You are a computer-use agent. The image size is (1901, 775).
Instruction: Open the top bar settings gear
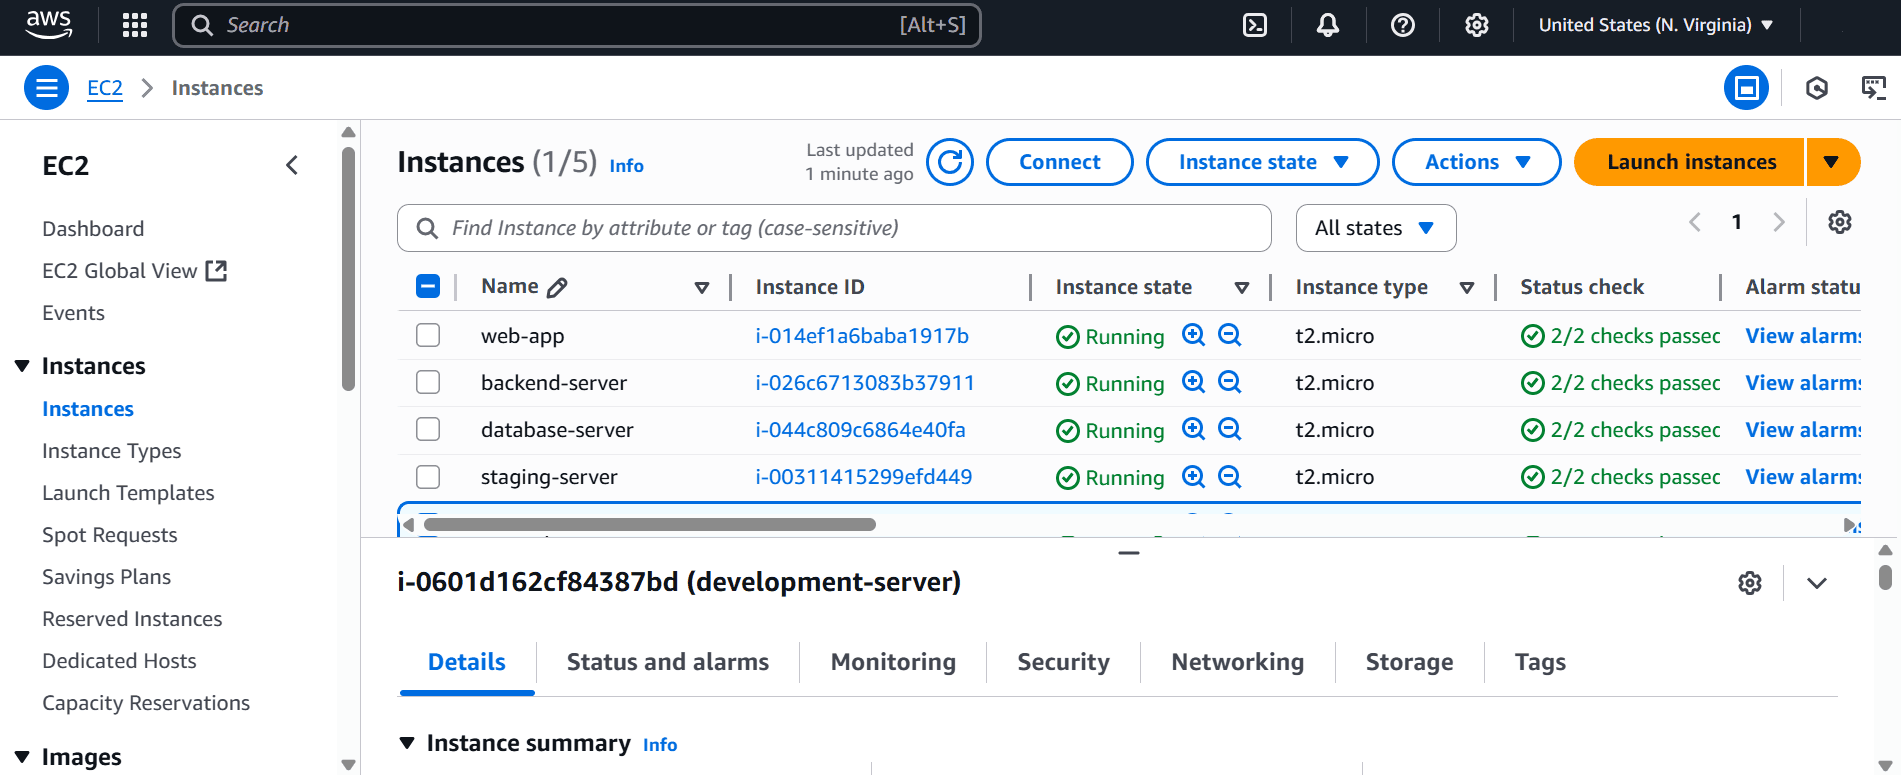[1477, 25]
